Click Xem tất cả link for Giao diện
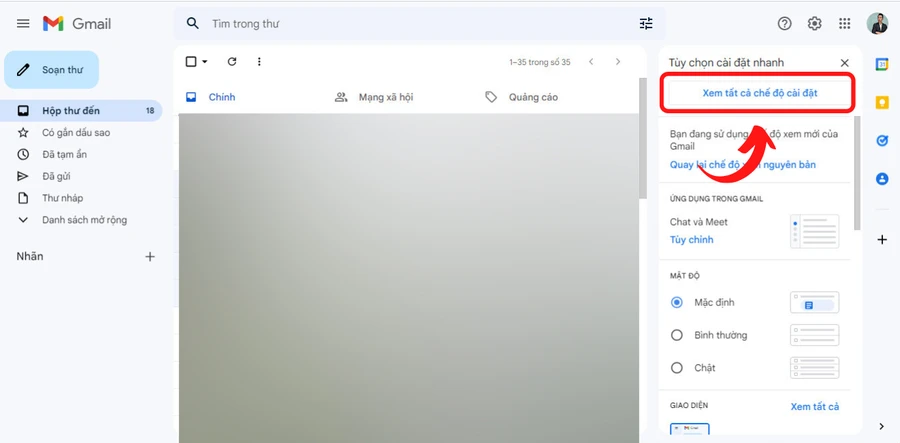 814,407
